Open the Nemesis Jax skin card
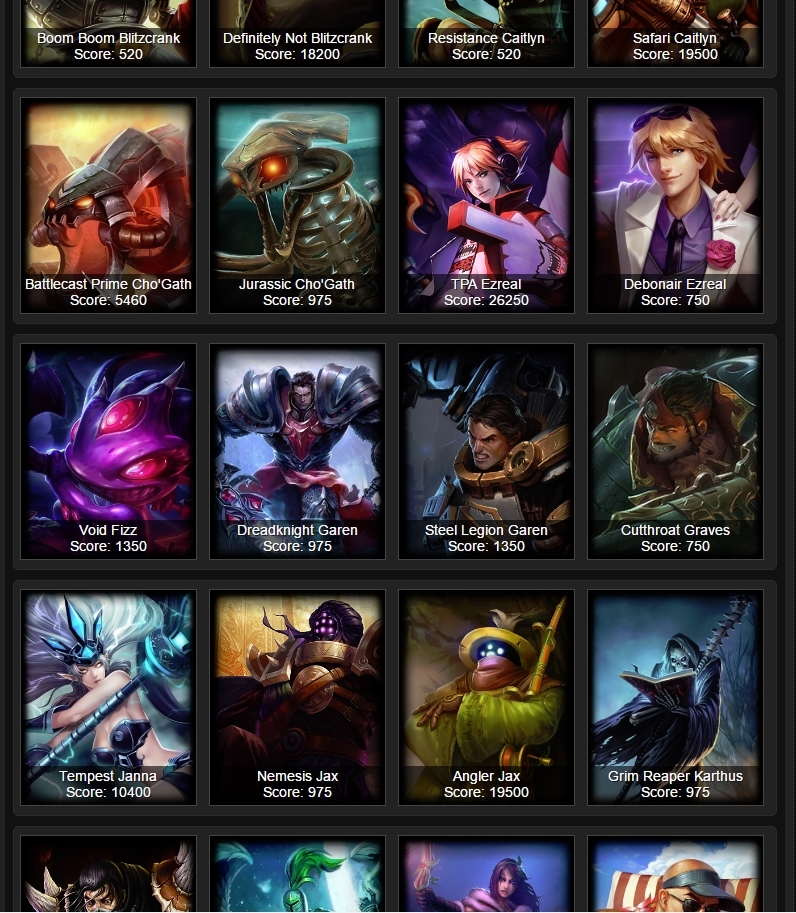This screenshot has width=796, height=913. 297,698
